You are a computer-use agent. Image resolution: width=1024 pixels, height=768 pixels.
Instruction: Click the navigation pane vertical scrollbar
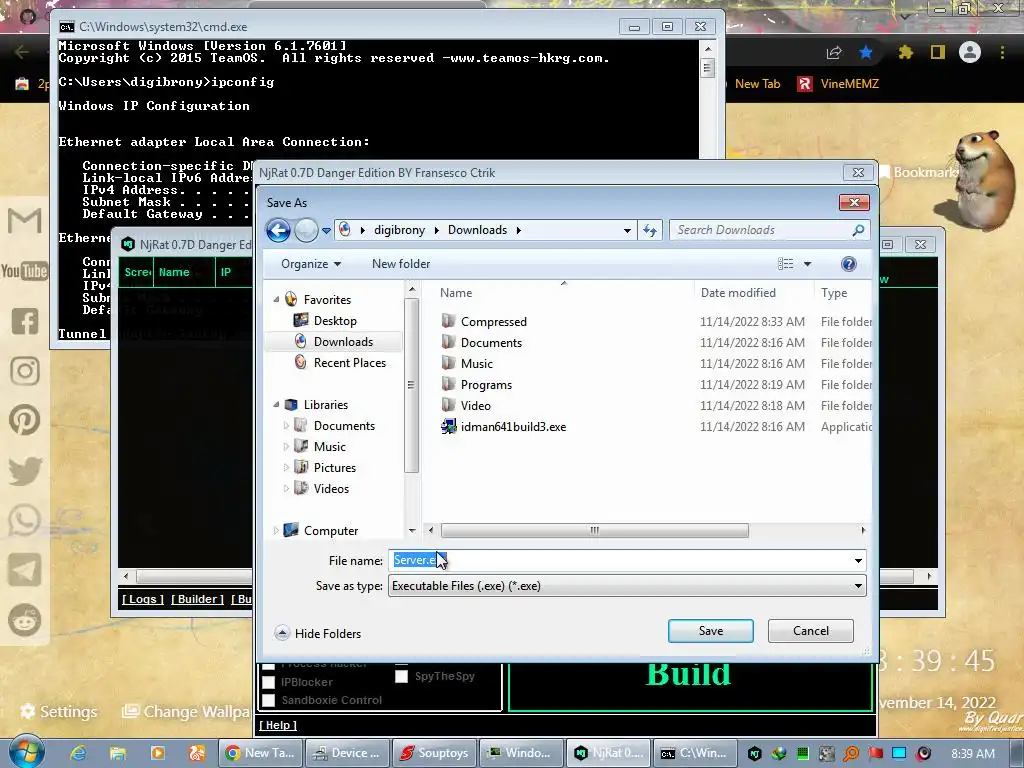[x=411, y=385]
